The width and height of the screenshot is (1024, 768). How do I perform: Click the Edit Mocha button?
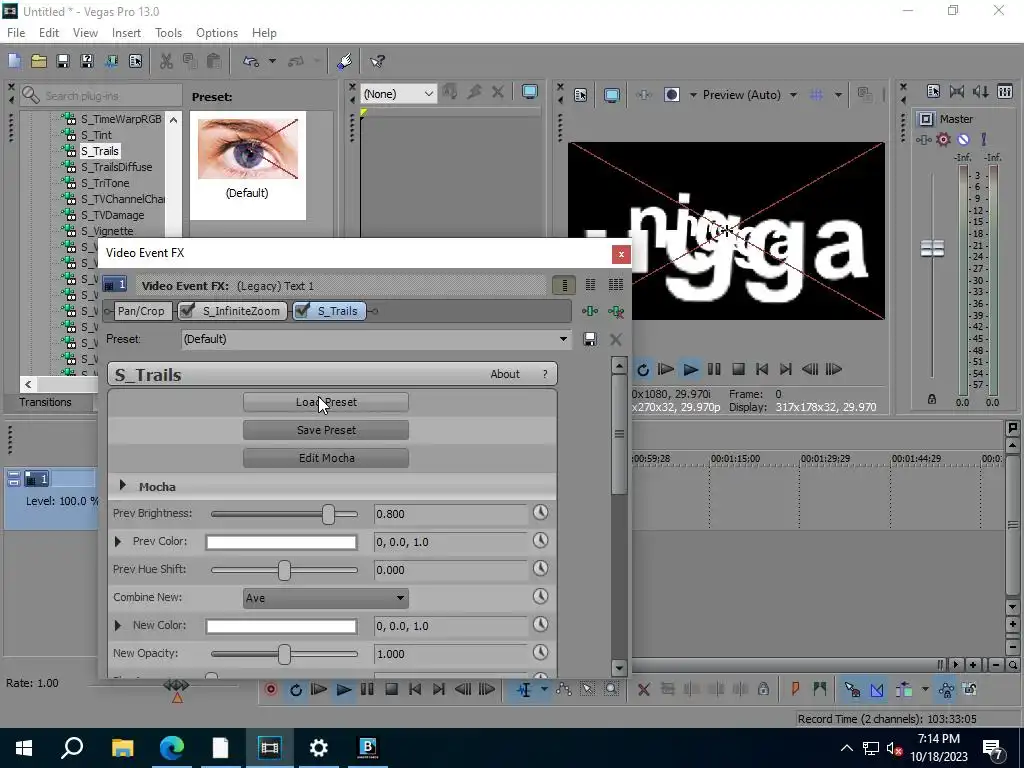tap(326, 458)
